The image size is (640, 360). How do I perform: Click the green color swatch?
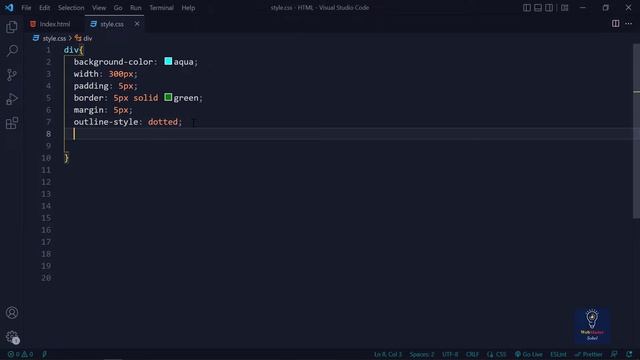click(168, 97)
